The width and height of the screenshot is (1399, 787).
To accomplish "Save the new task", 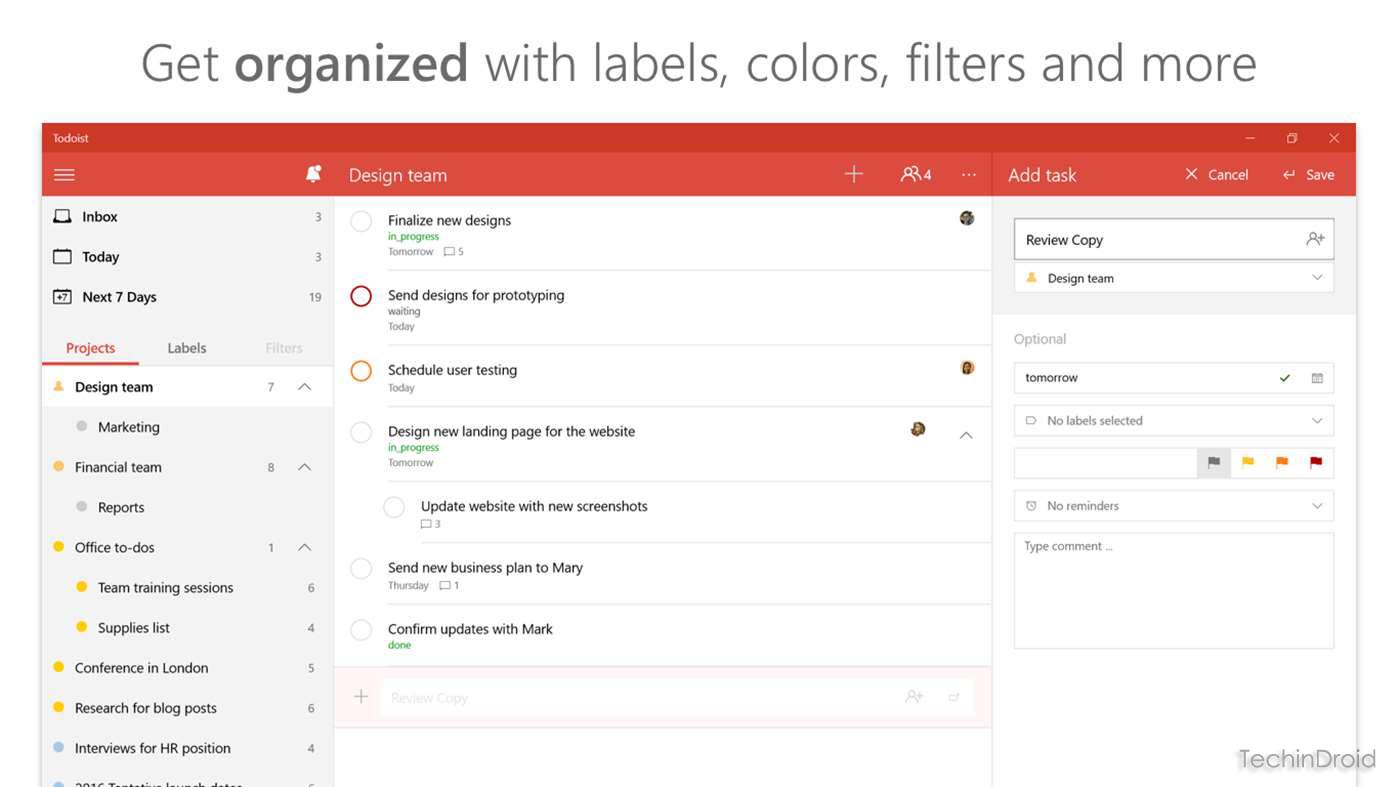I will pos(1308,175).
